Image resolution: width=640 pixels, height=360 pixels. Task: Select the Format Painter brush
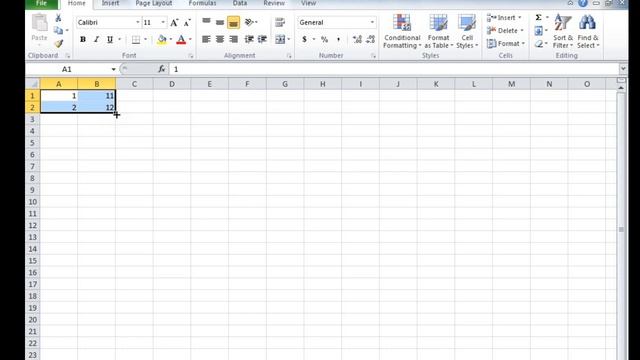point(58,43)
